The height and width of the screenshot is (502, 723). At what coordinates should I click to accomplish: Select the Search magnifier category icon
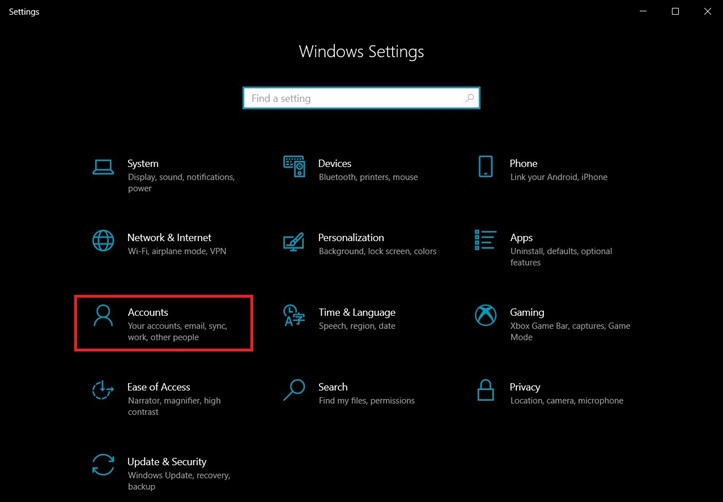pos(294,390)
